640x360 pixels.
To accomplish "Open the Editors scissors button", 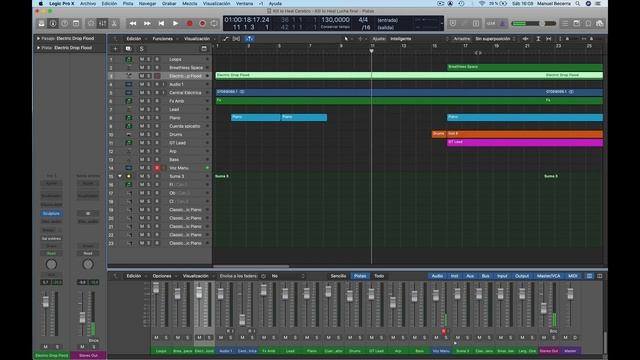I will click(x=114, y=24).
